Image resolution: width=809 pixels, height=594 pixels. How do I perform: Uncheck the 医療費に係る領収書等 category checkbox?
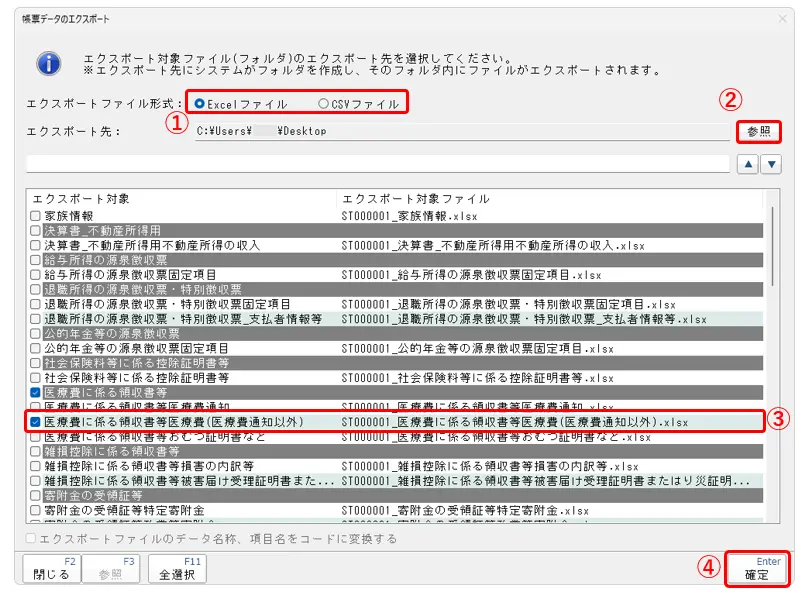click(x=36, y=393)
